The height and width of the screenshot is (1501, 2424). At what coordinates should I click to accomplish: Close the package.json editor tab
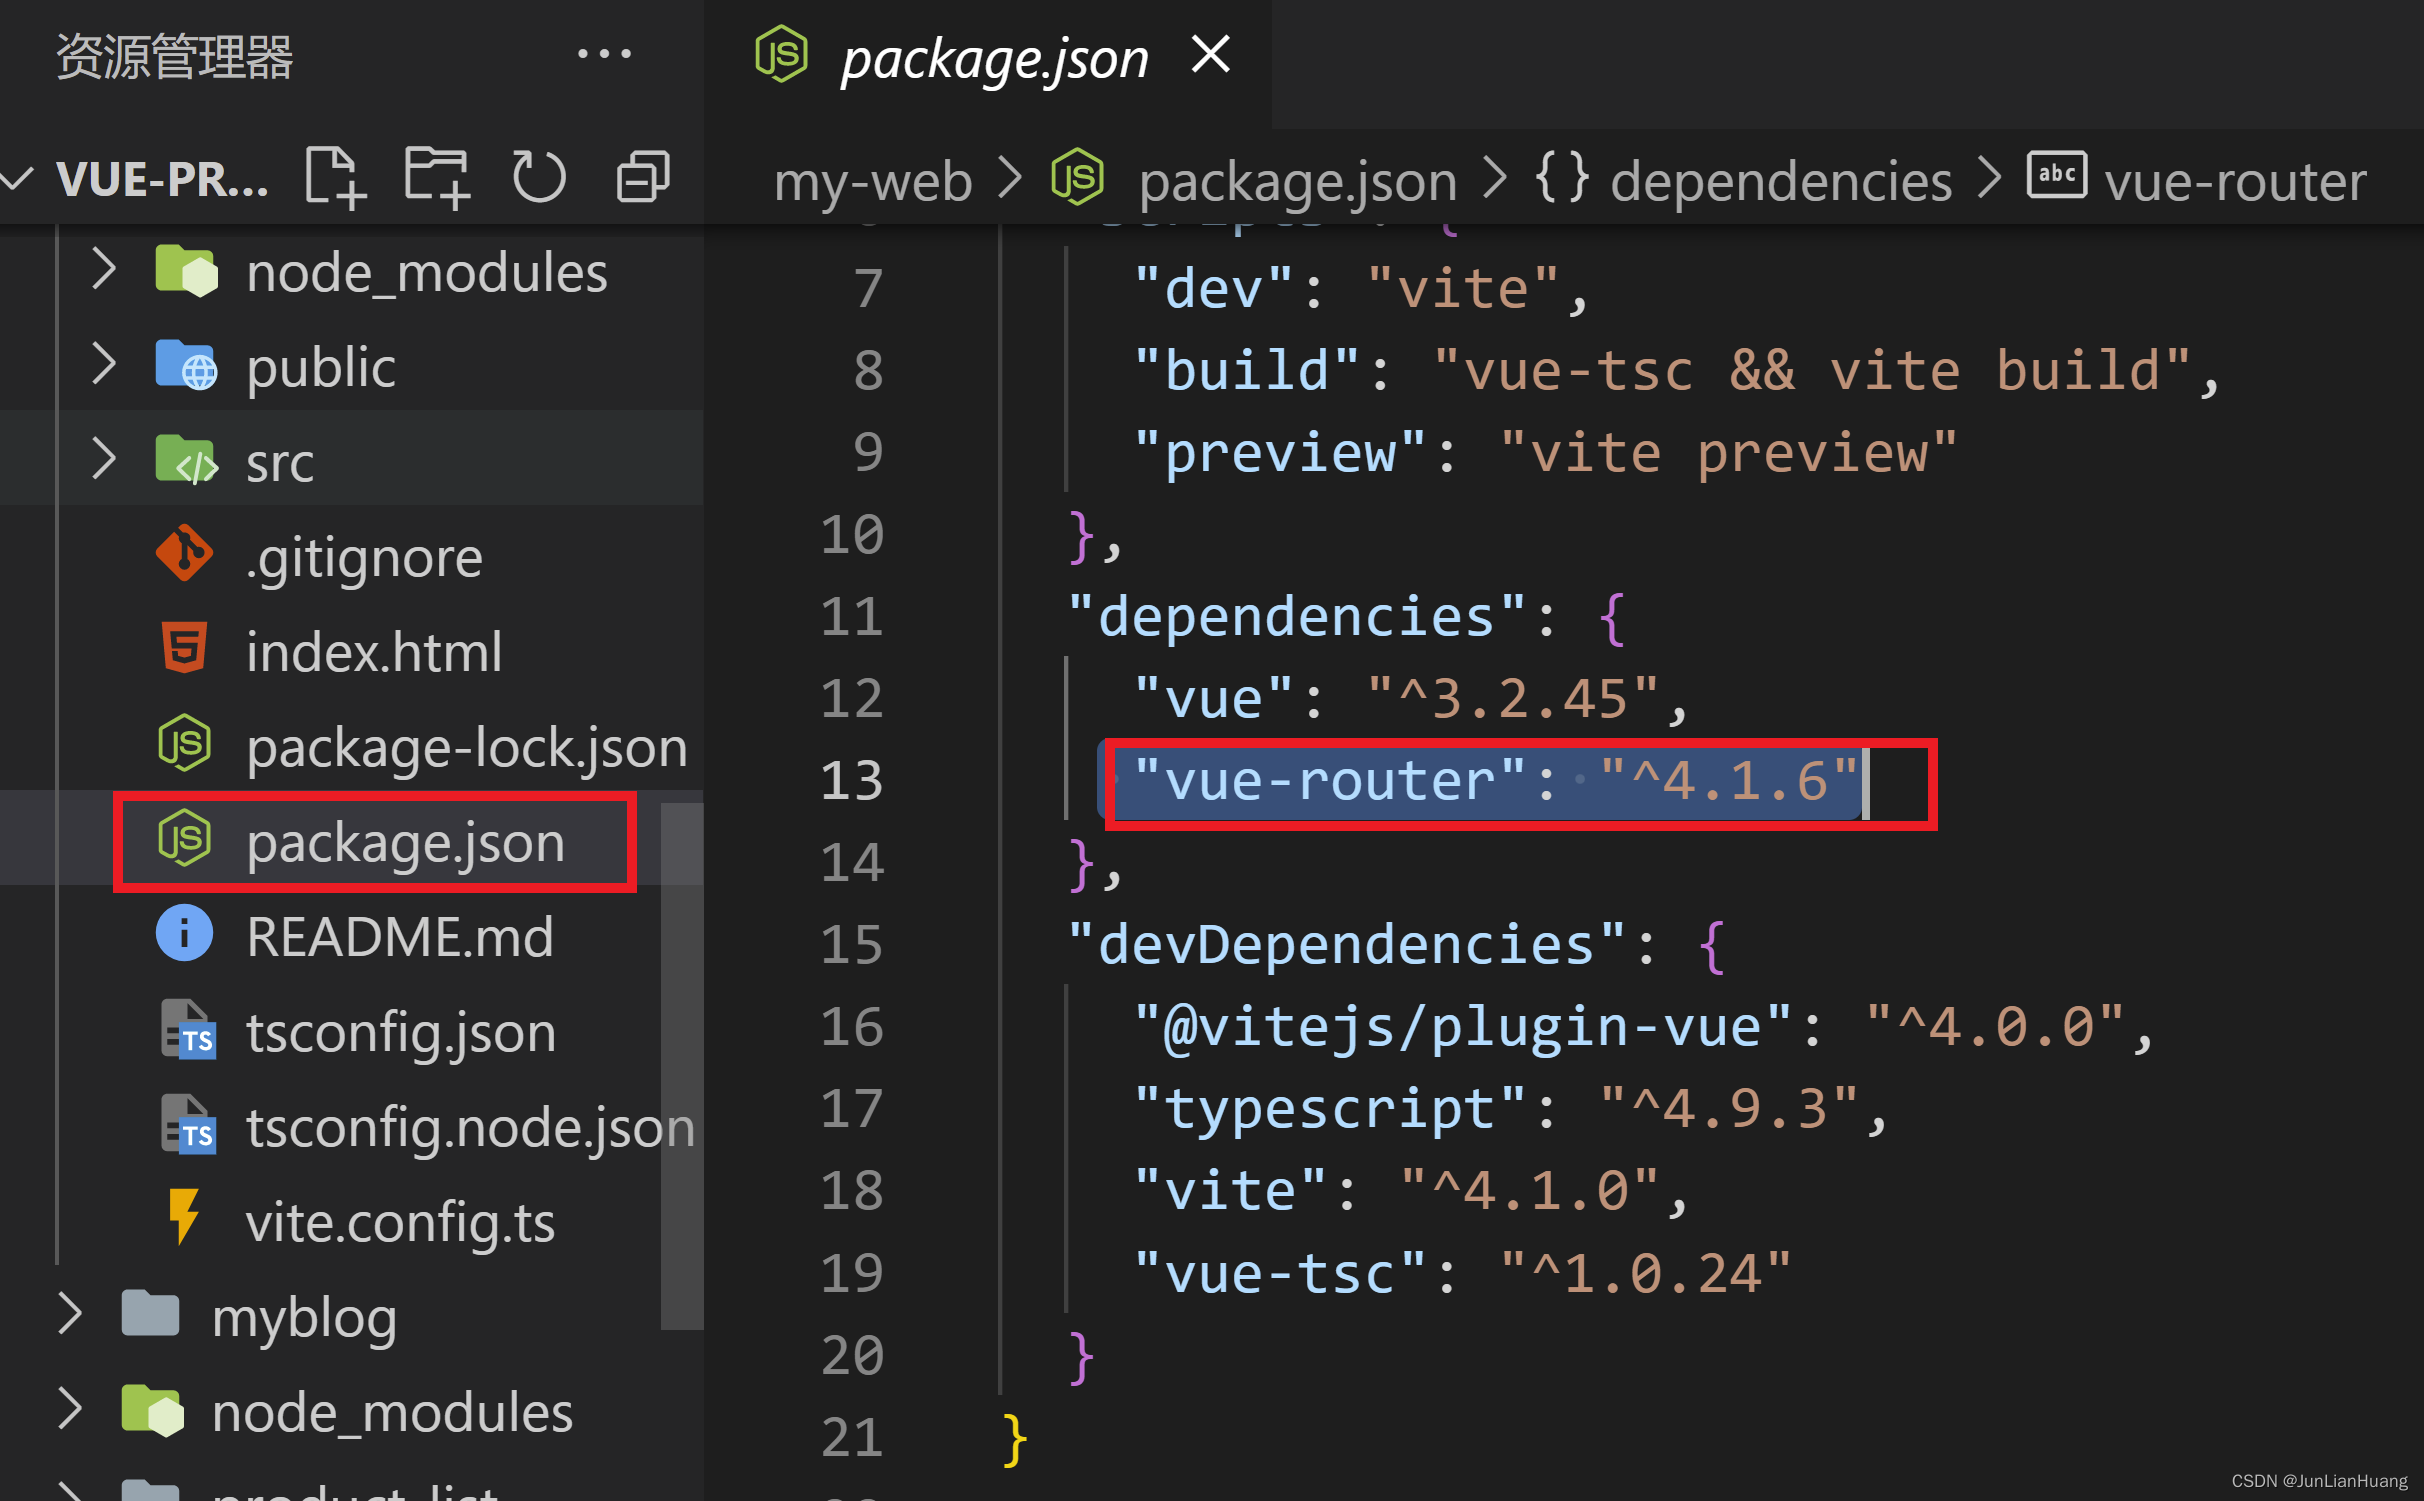[x=1210, y=55]
